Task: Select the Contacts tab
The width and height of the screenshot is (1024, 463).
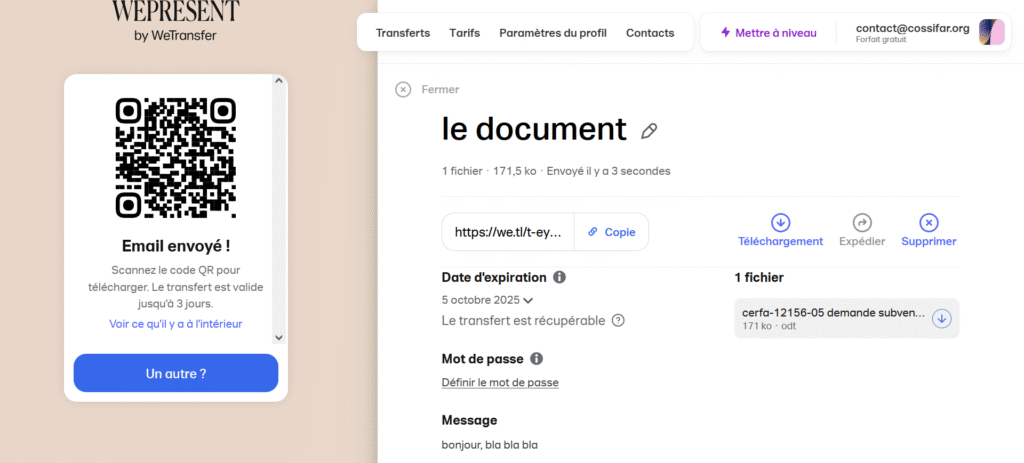Action: pyautogui.click(x=650, y=33)
